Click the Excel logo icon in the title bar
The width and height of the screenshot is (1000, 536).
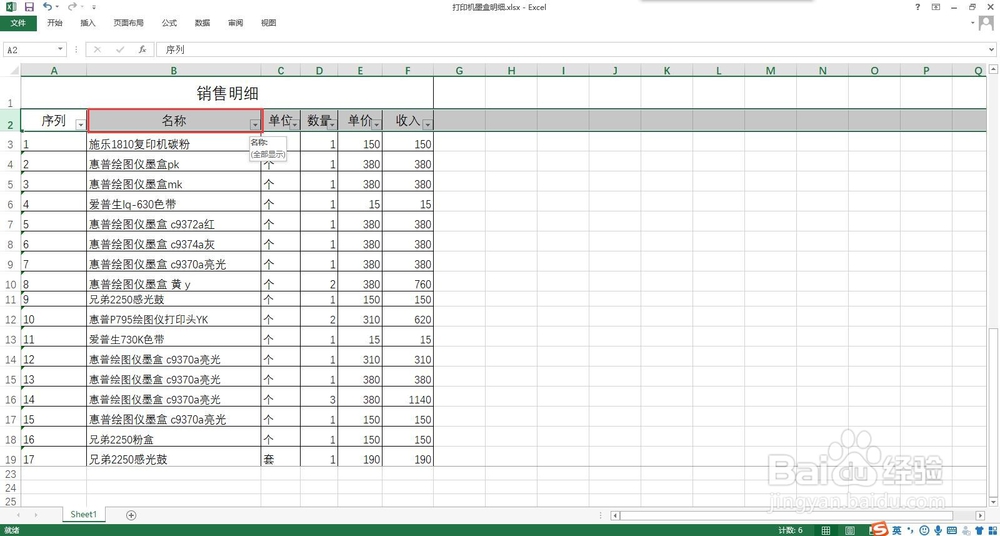click(x=12, y=7)
